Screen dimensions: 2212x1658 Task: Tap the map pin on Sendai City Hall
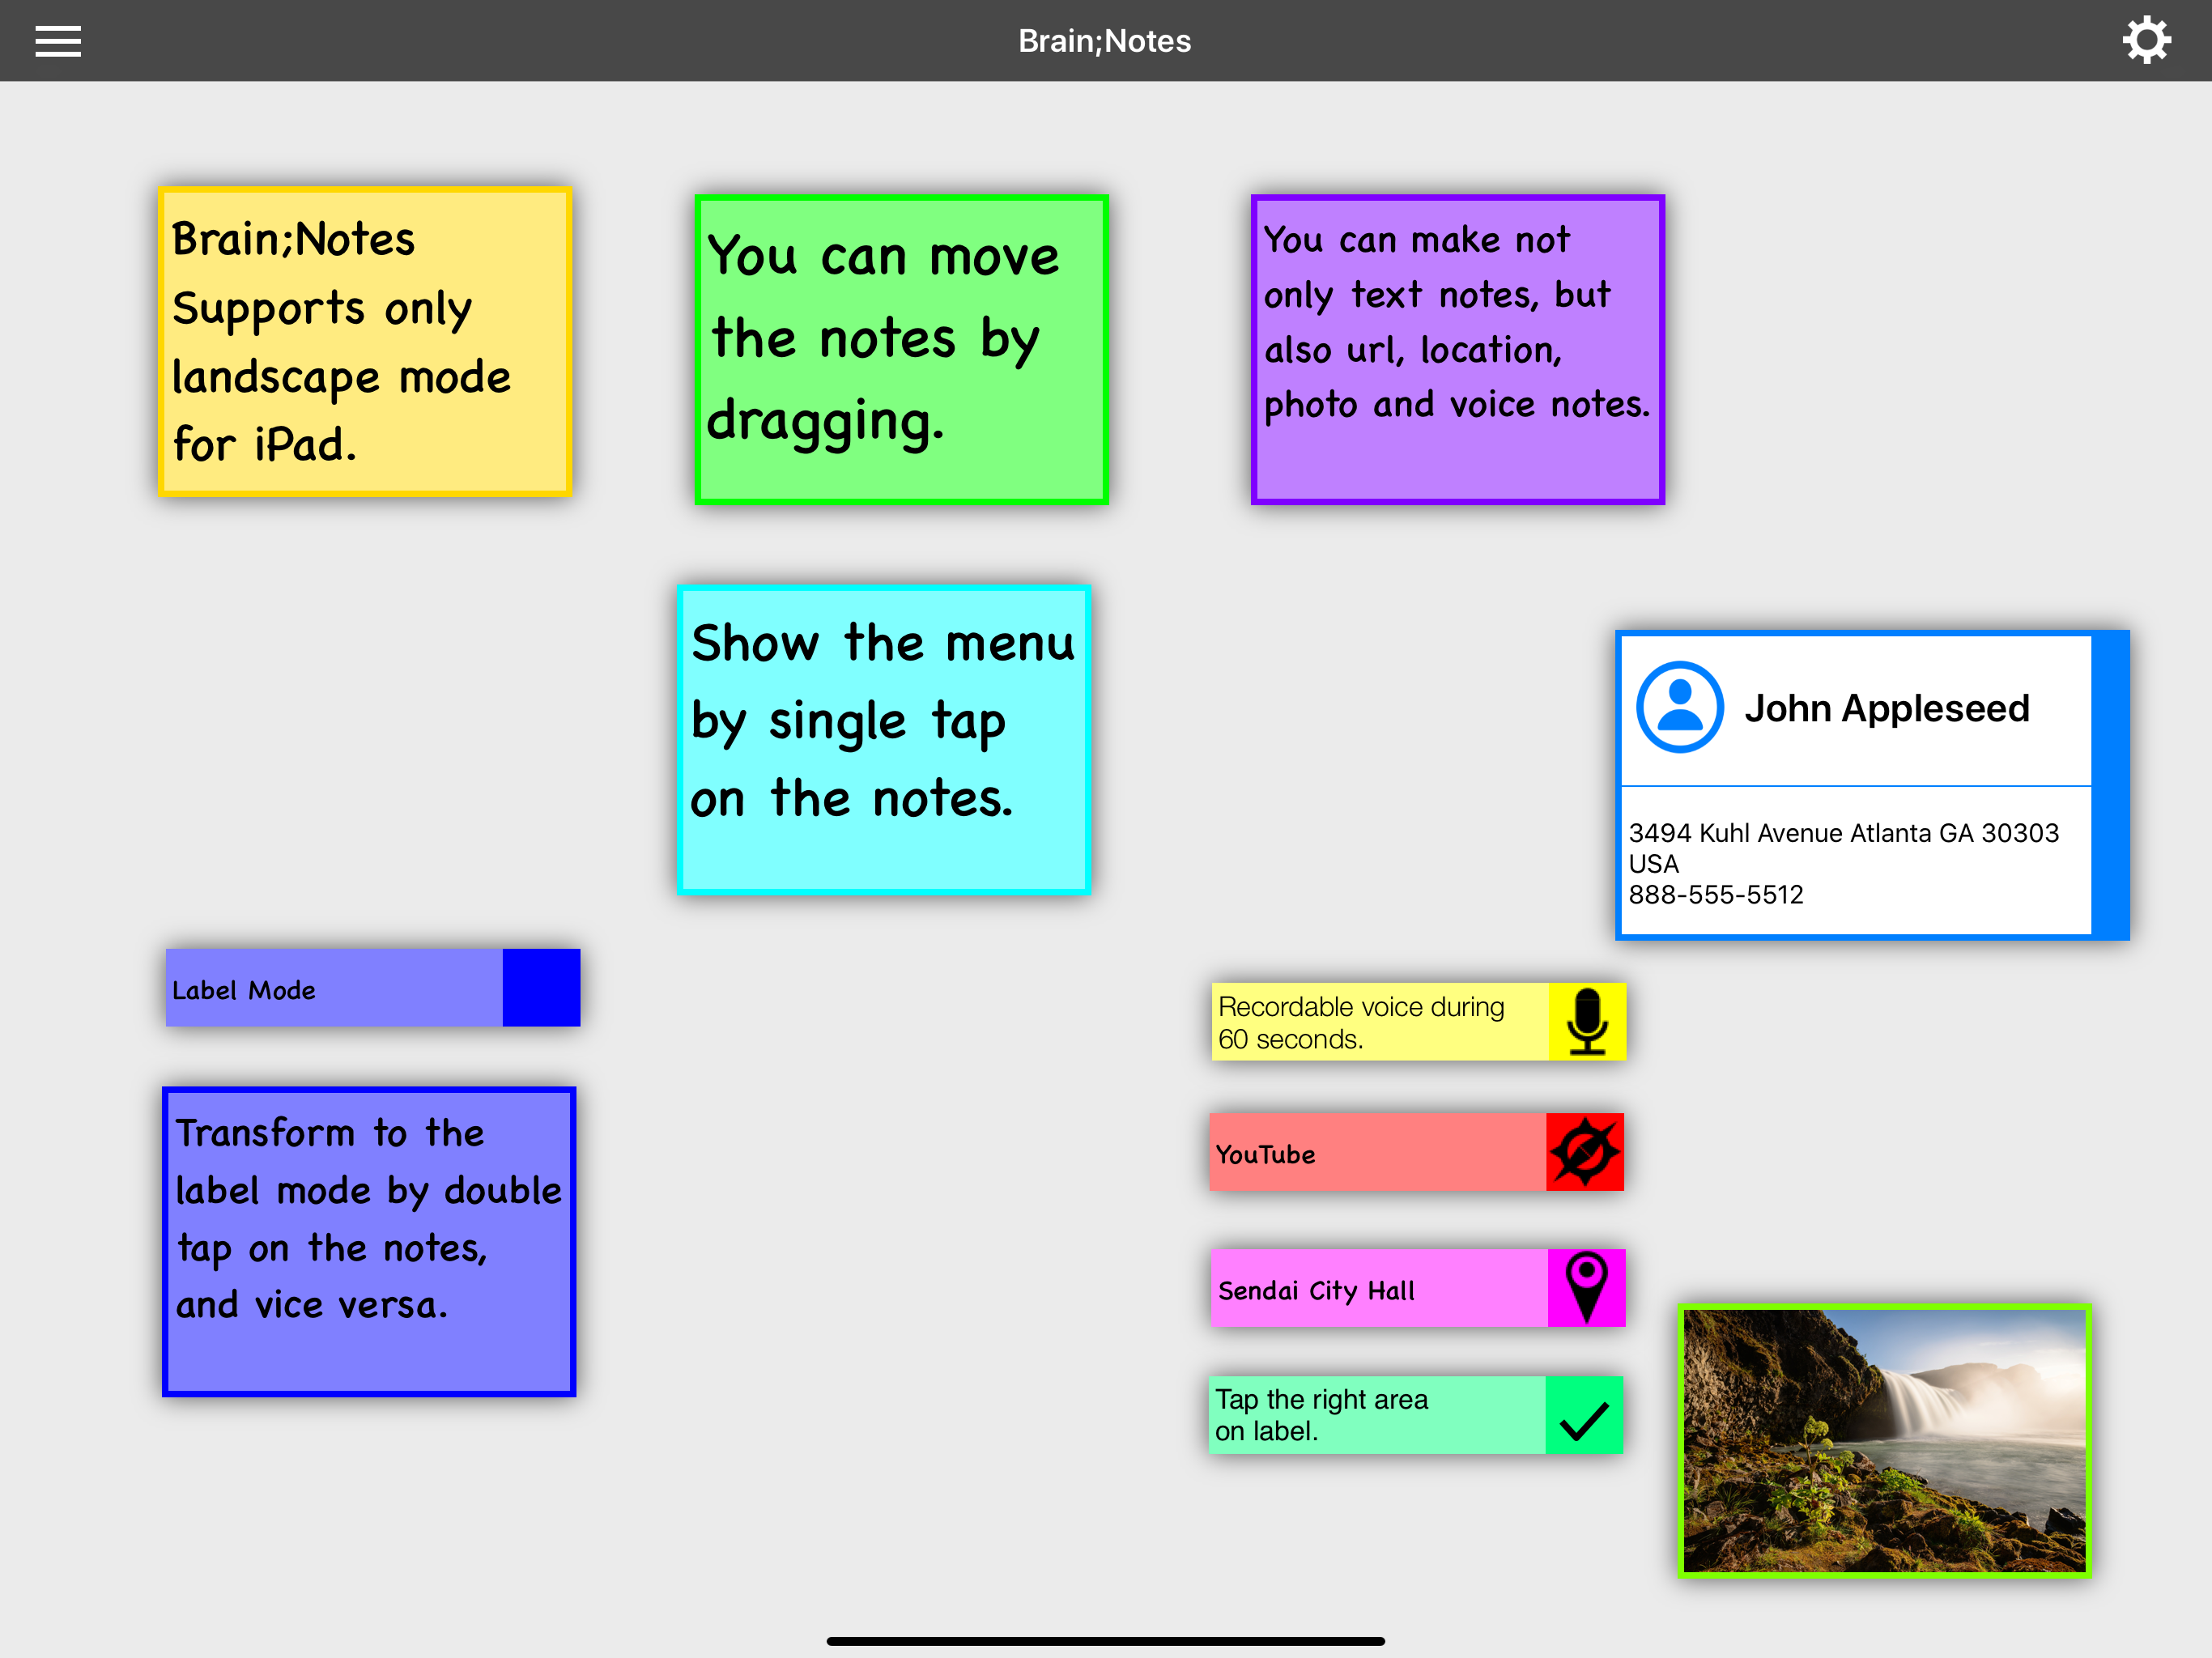tap(1586, 1288)
